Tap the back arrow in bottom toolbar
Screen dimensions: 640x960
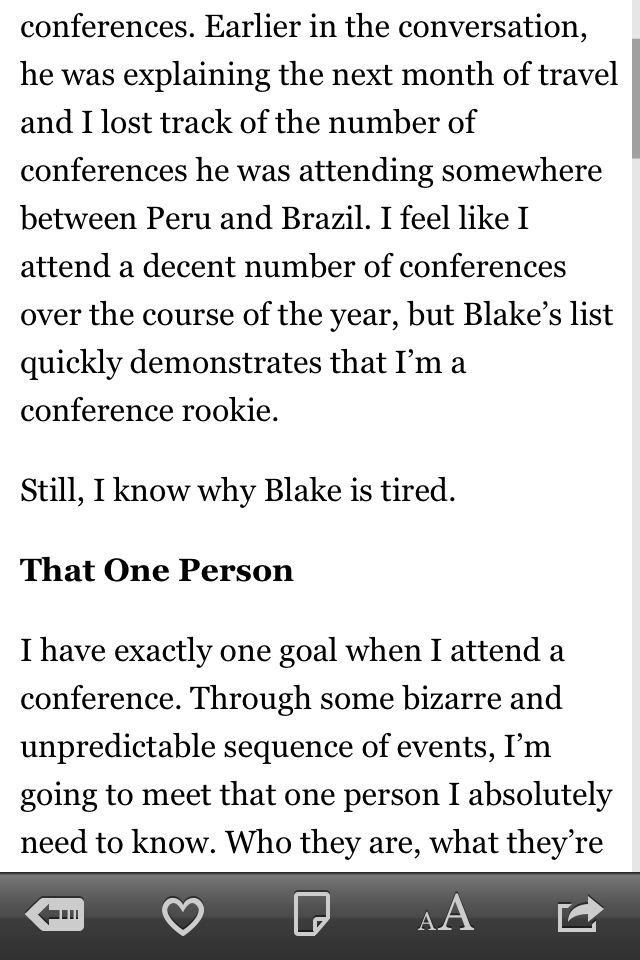pos(55,914)
